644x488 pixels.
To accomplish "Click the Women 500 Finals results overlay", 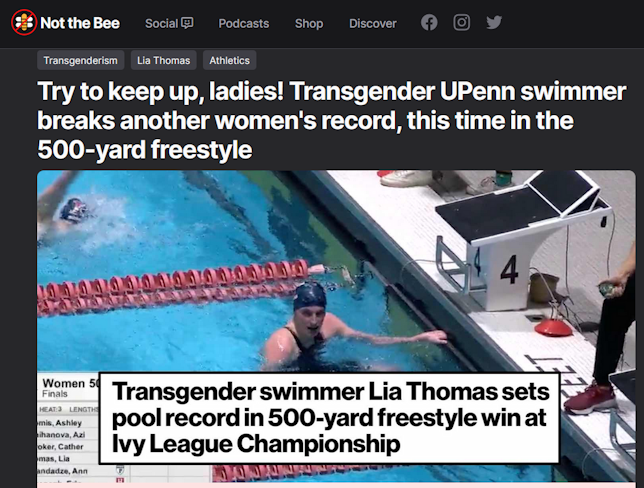I will pos(69,427).
